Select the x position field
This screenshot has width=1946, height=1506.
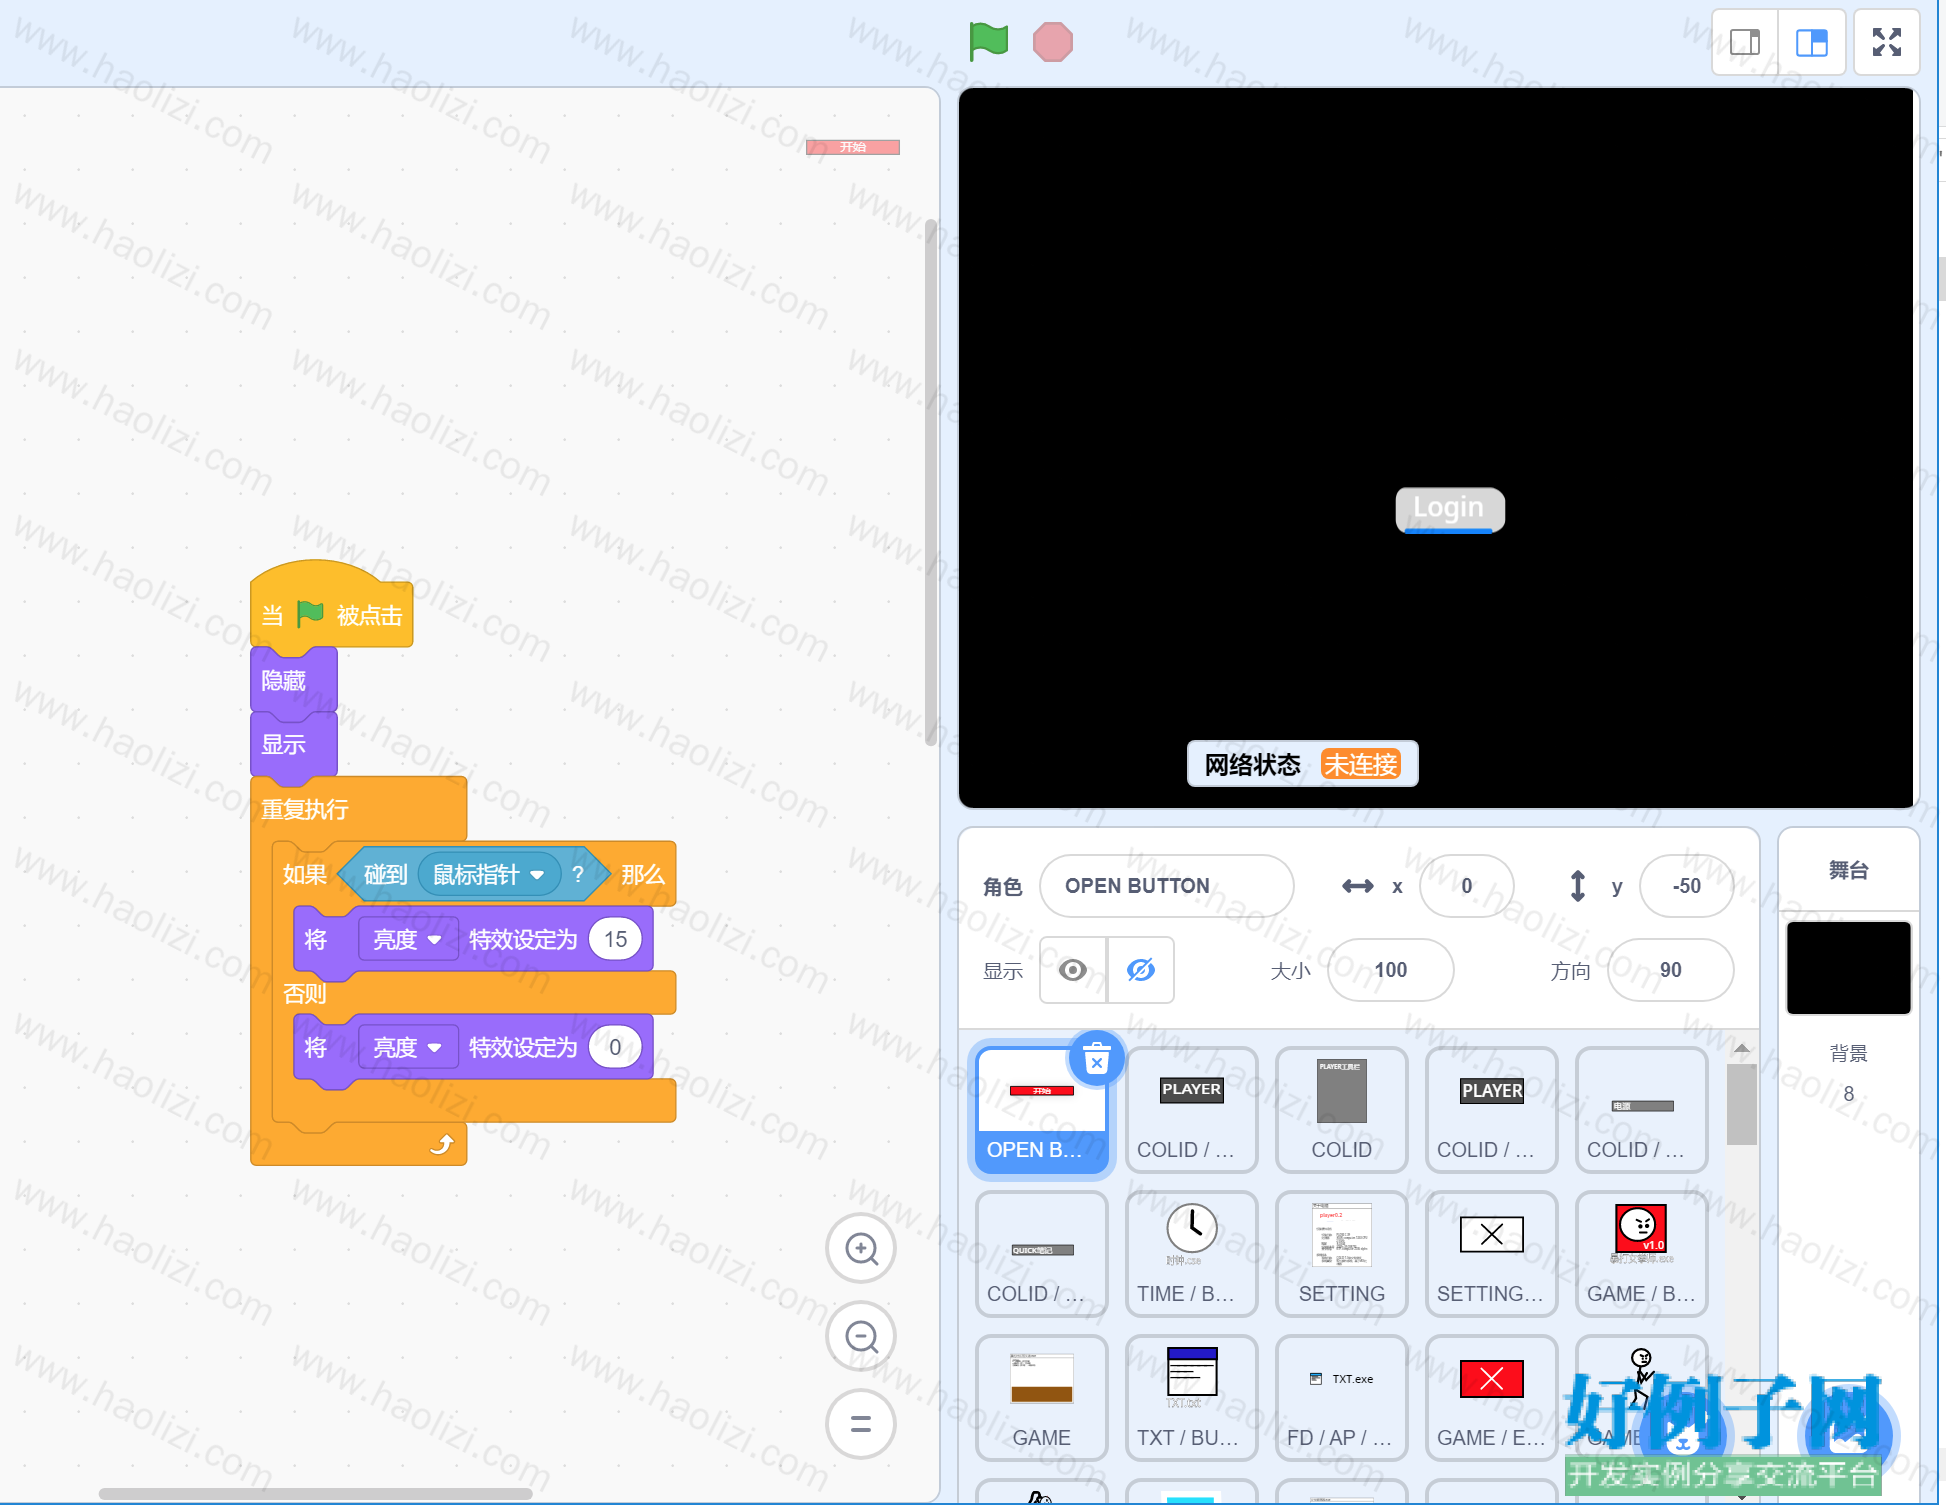tap(1467, 886)
